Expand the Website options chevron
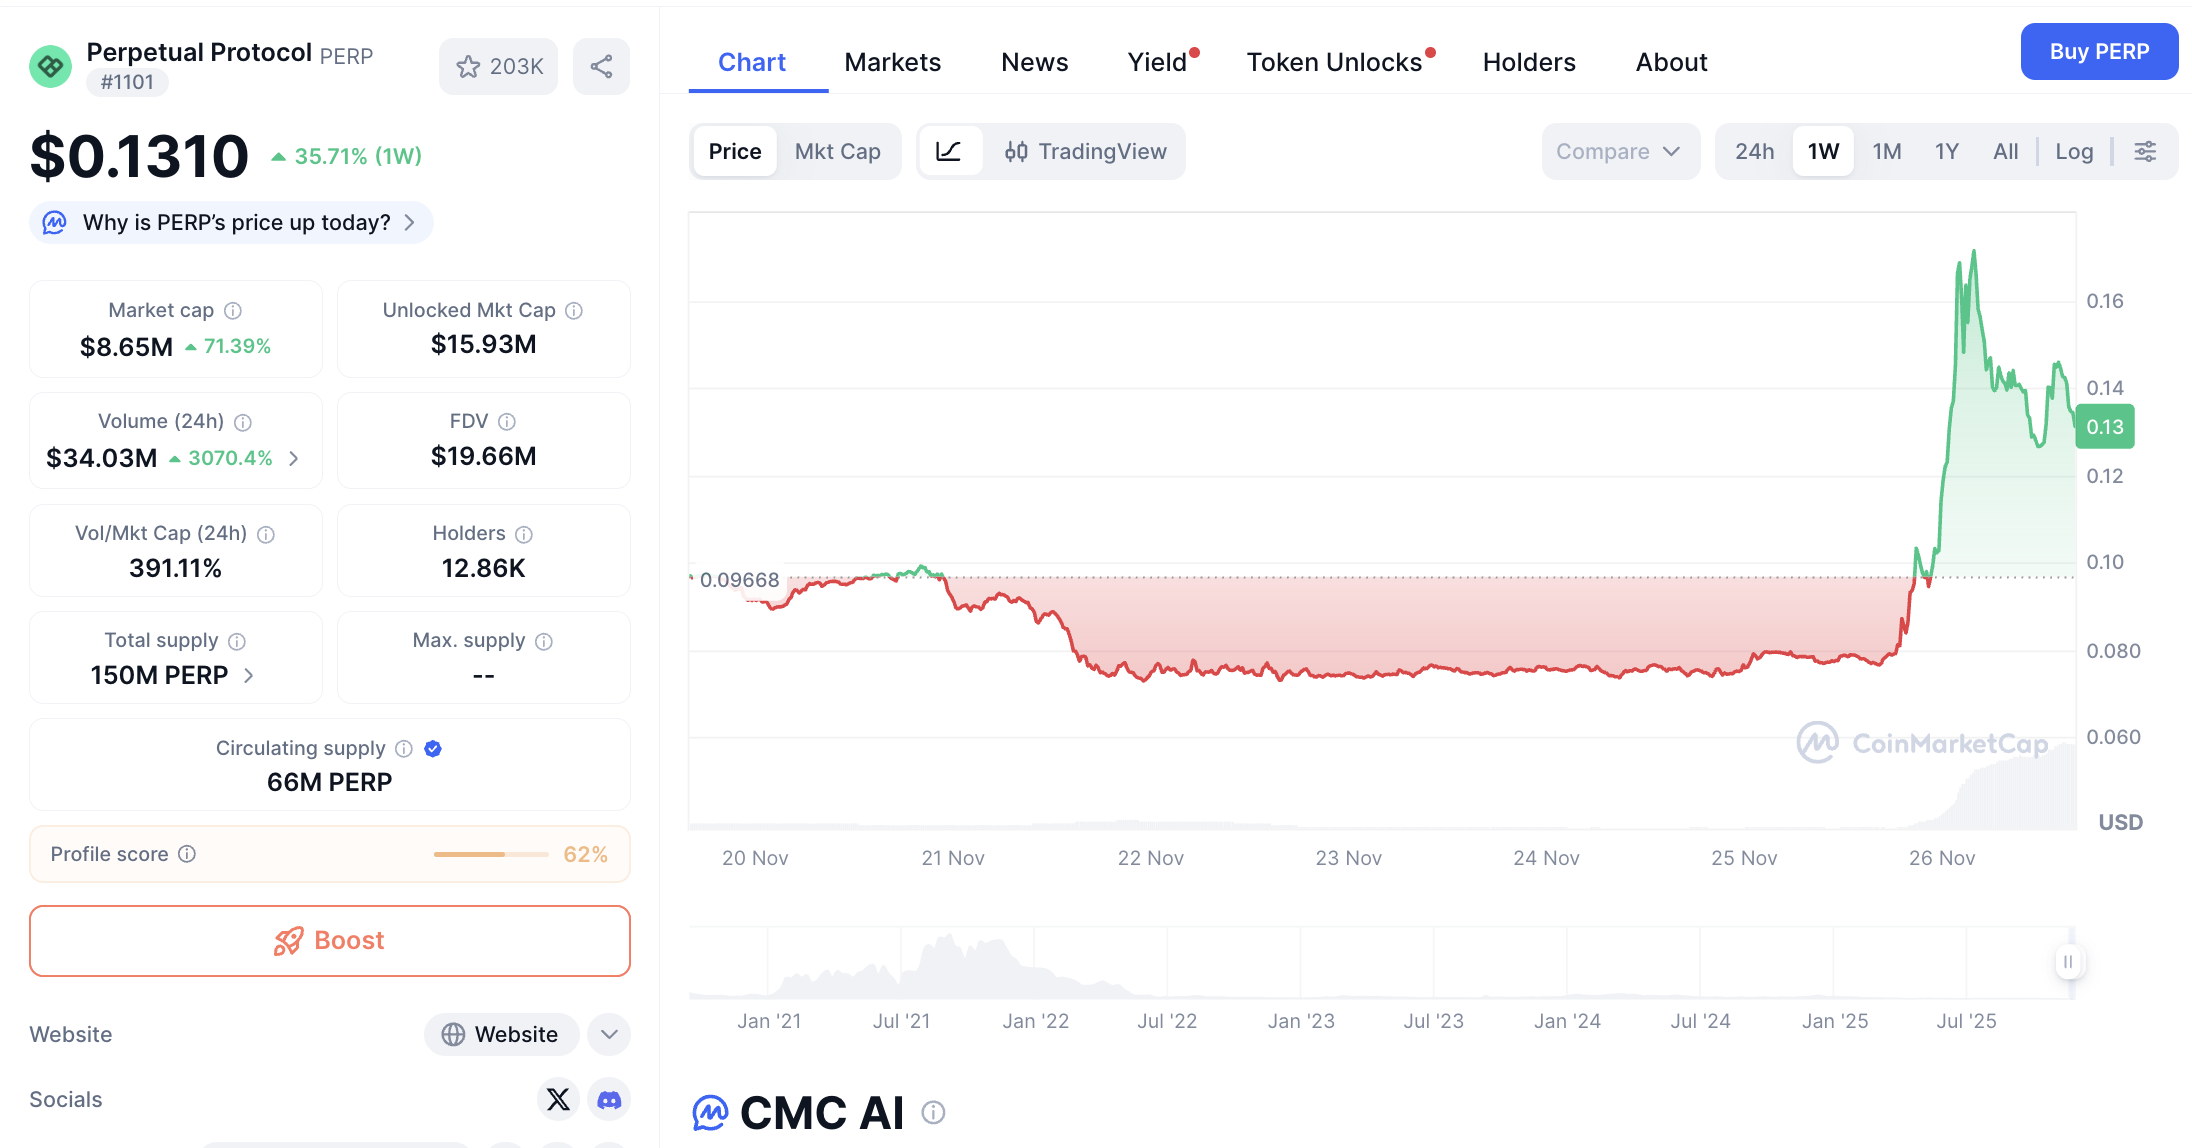 click(608, 1034)
